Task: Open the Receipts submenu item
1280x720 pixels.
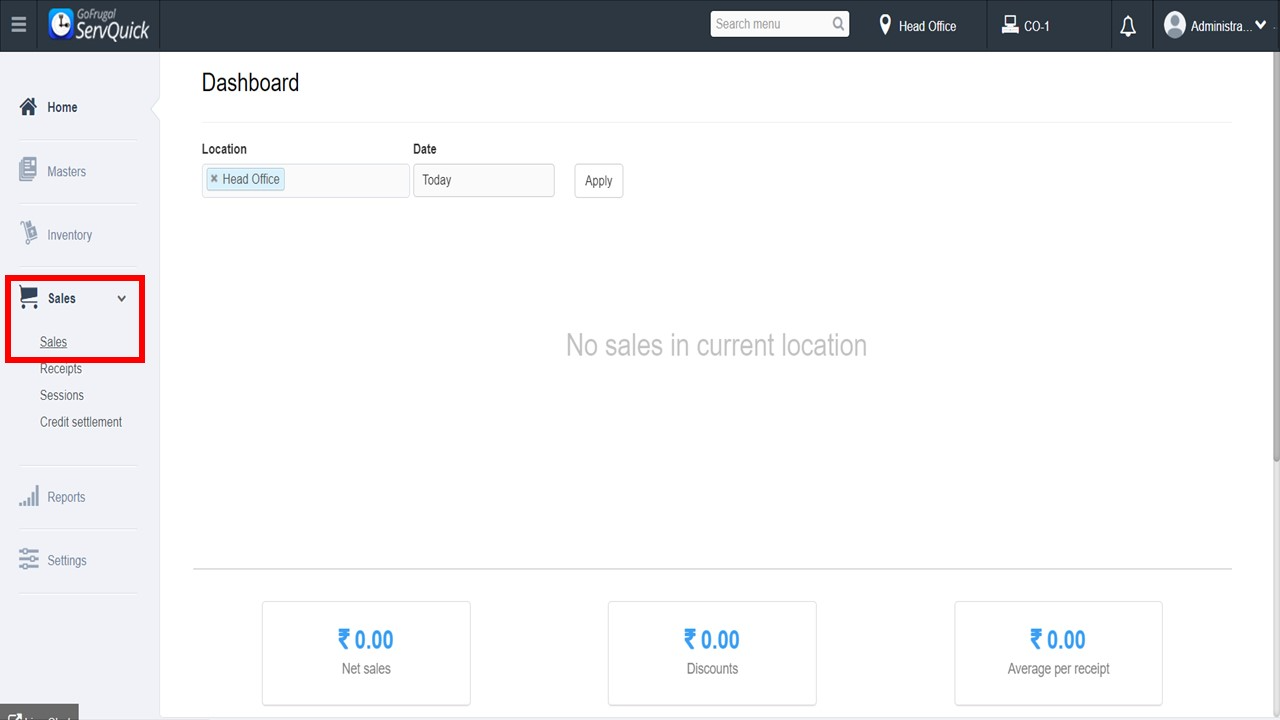Action: click(61, 369)
